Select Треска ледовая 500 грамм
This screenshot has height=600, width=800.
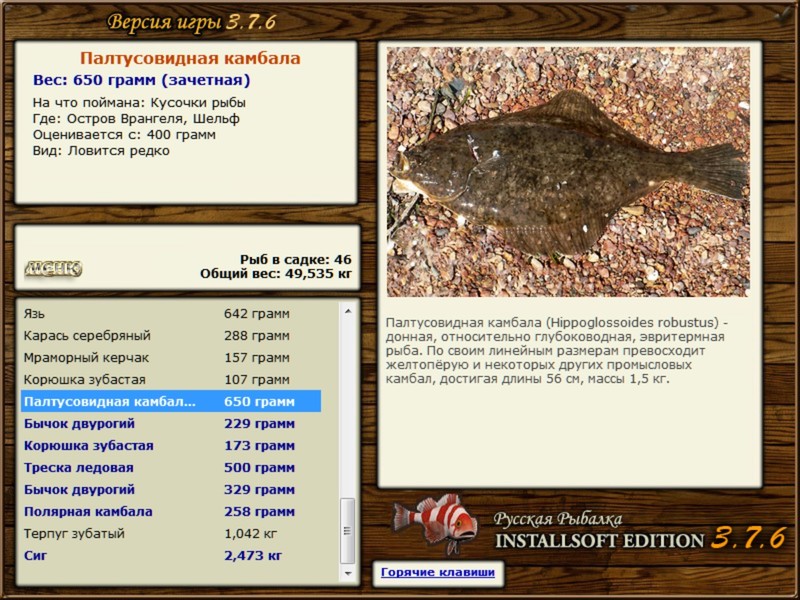click(171, 467)
